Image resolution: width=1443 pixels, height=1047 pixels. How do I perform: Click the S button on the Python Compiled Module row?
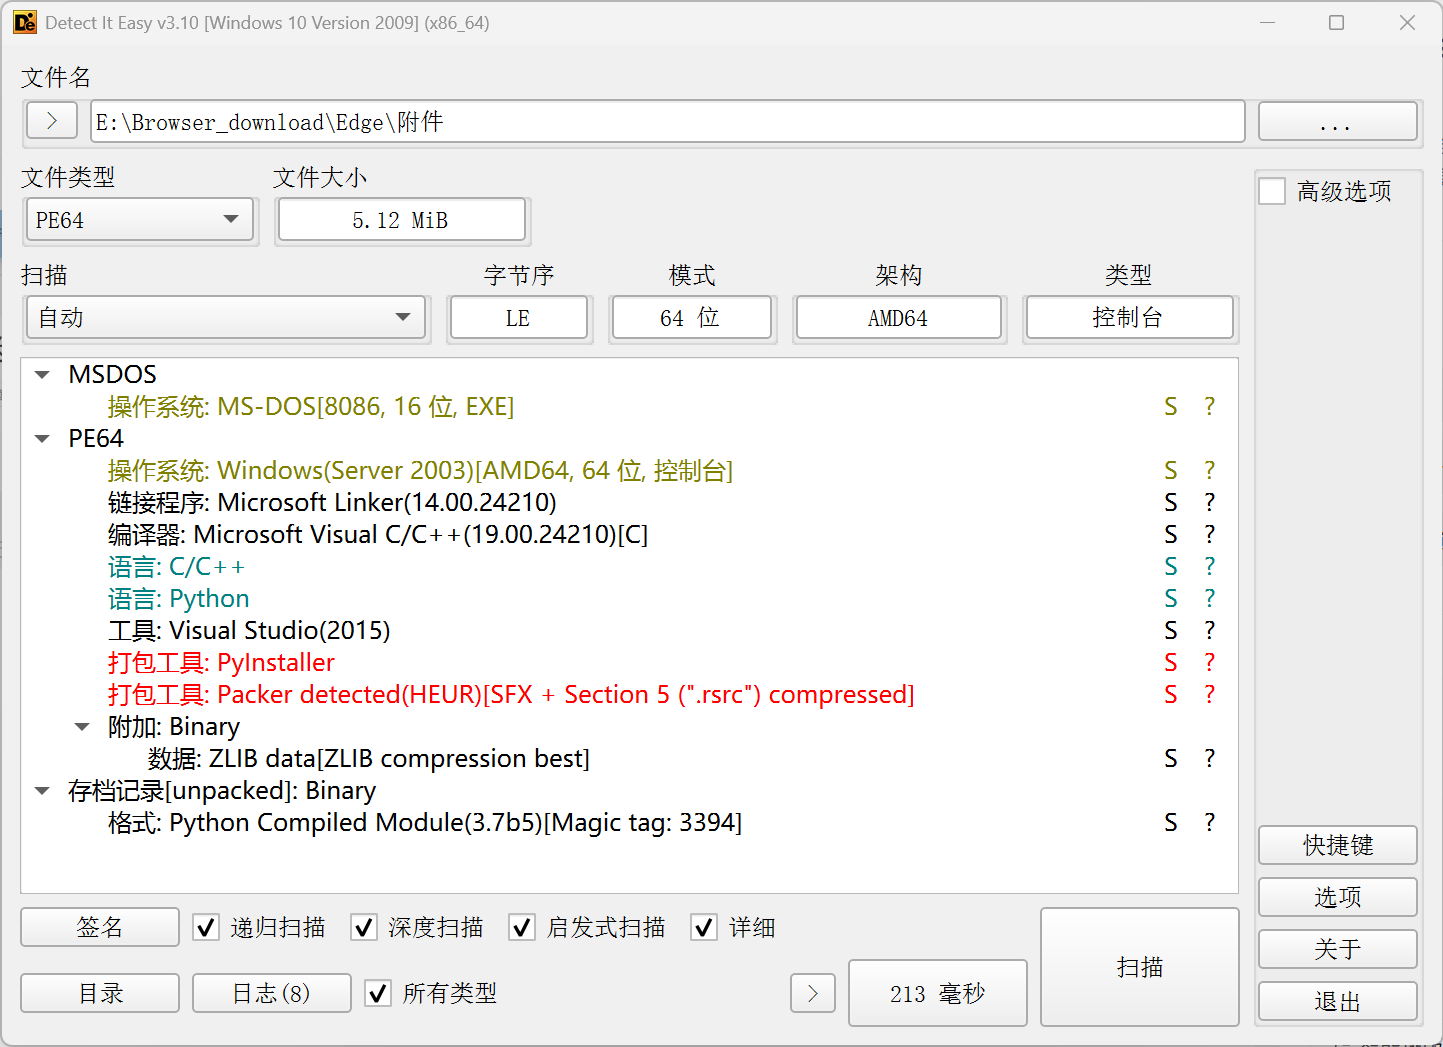pos(1171,823)
